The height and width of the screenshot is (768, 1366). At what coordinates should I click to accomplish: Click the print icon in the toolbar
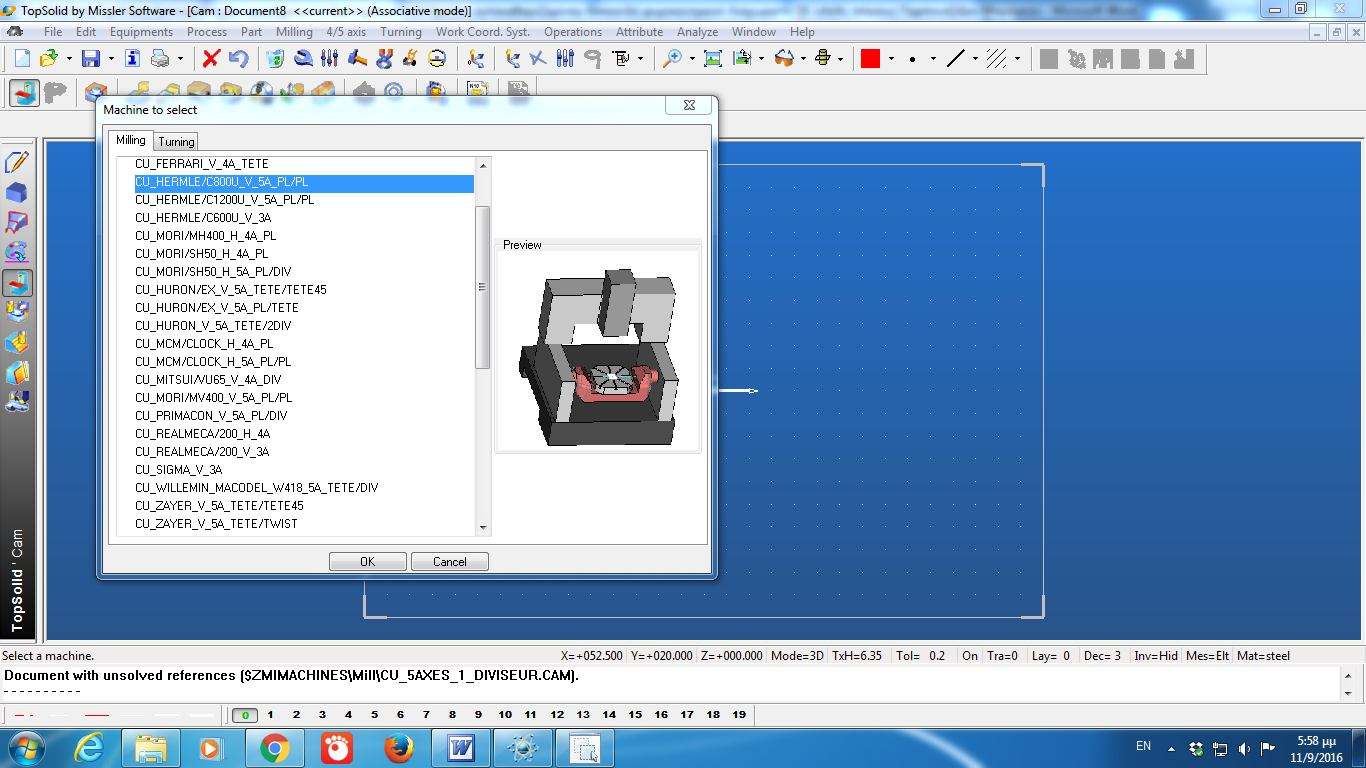[x=160, y=59]
